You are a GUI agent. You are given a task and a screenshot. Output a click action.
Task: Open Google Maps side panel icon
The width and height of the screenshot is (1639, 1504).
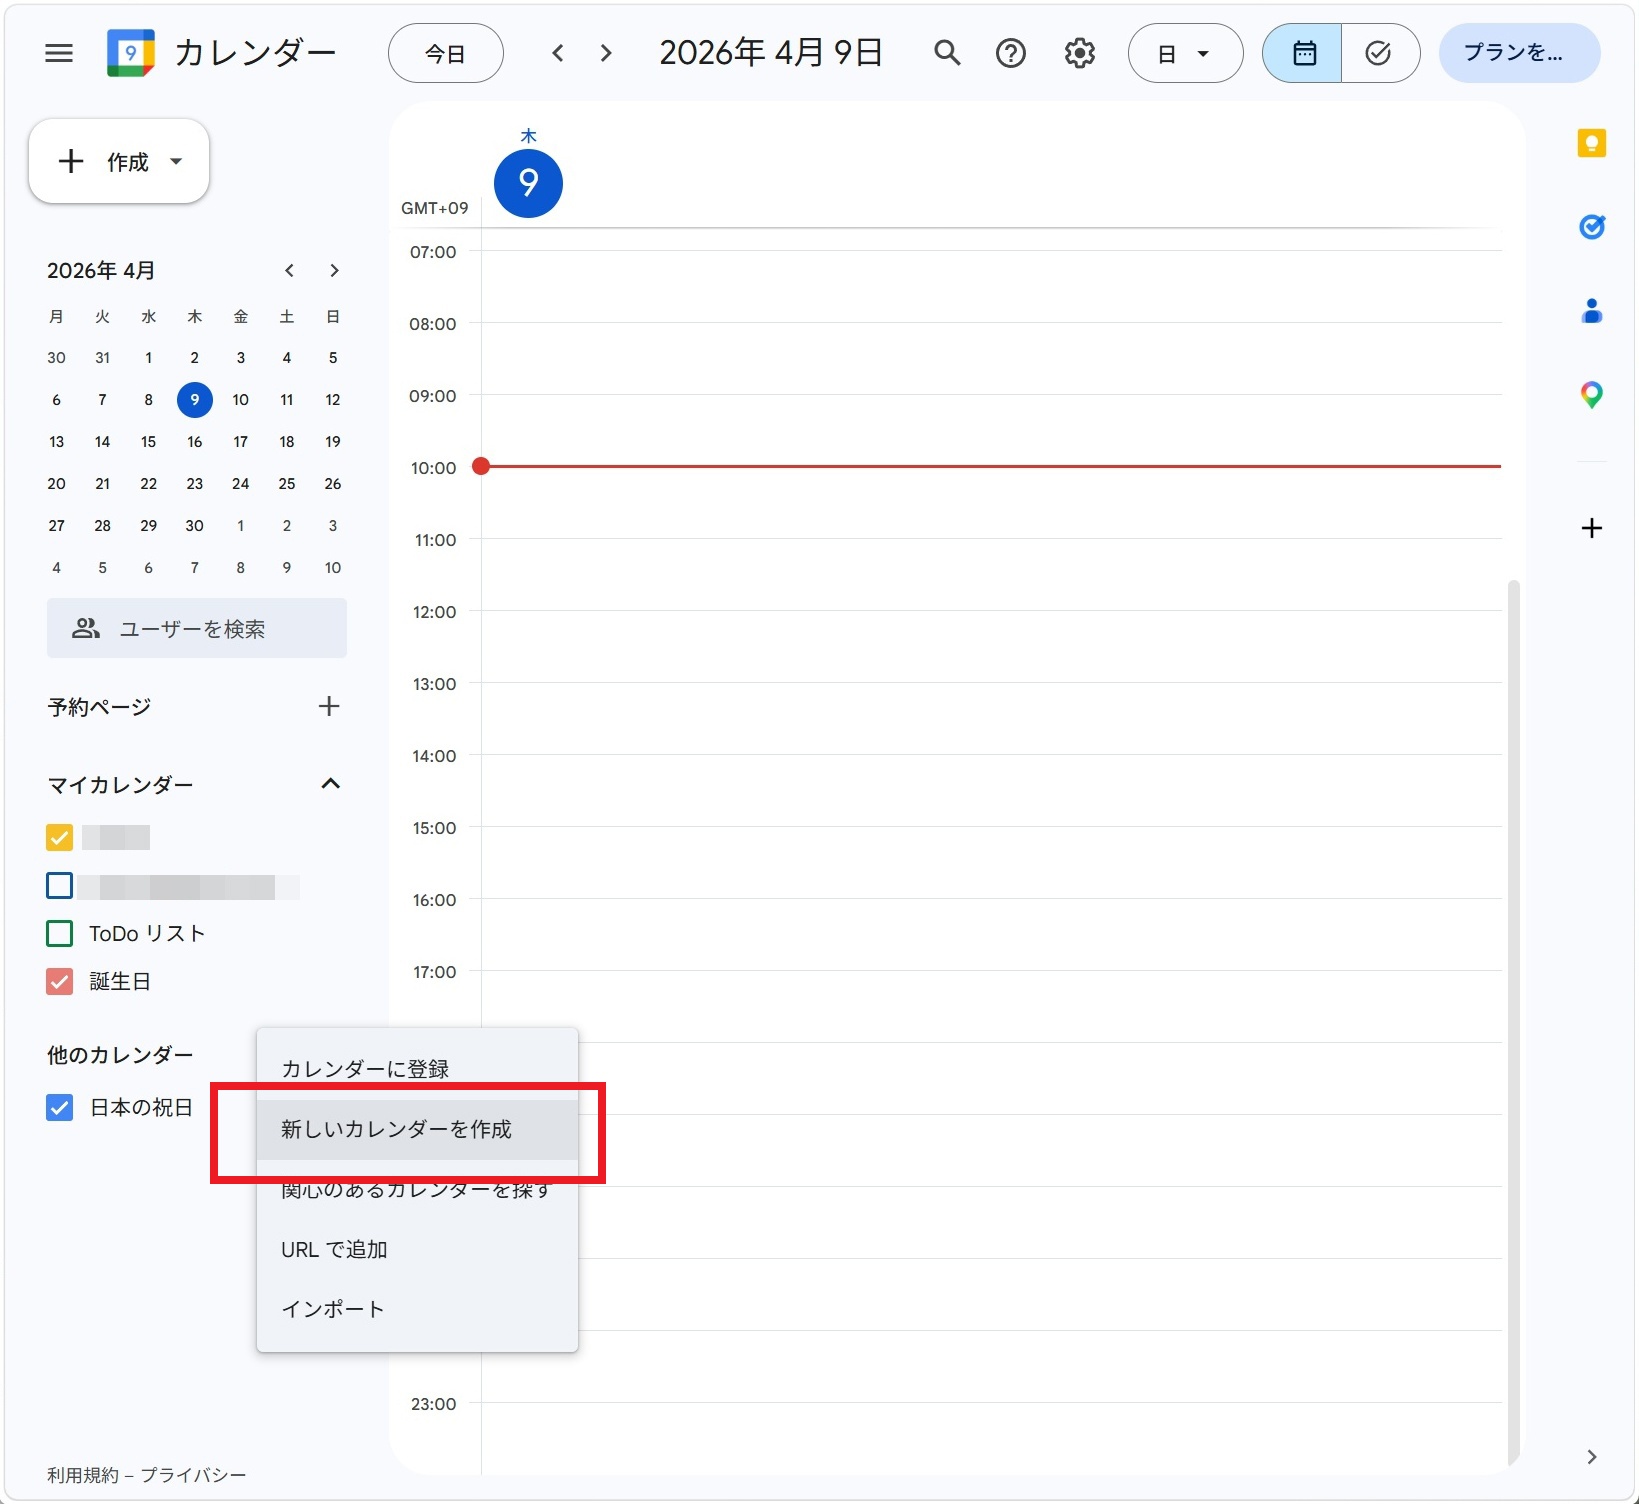pyautogui.click(x=1591, y=396)
